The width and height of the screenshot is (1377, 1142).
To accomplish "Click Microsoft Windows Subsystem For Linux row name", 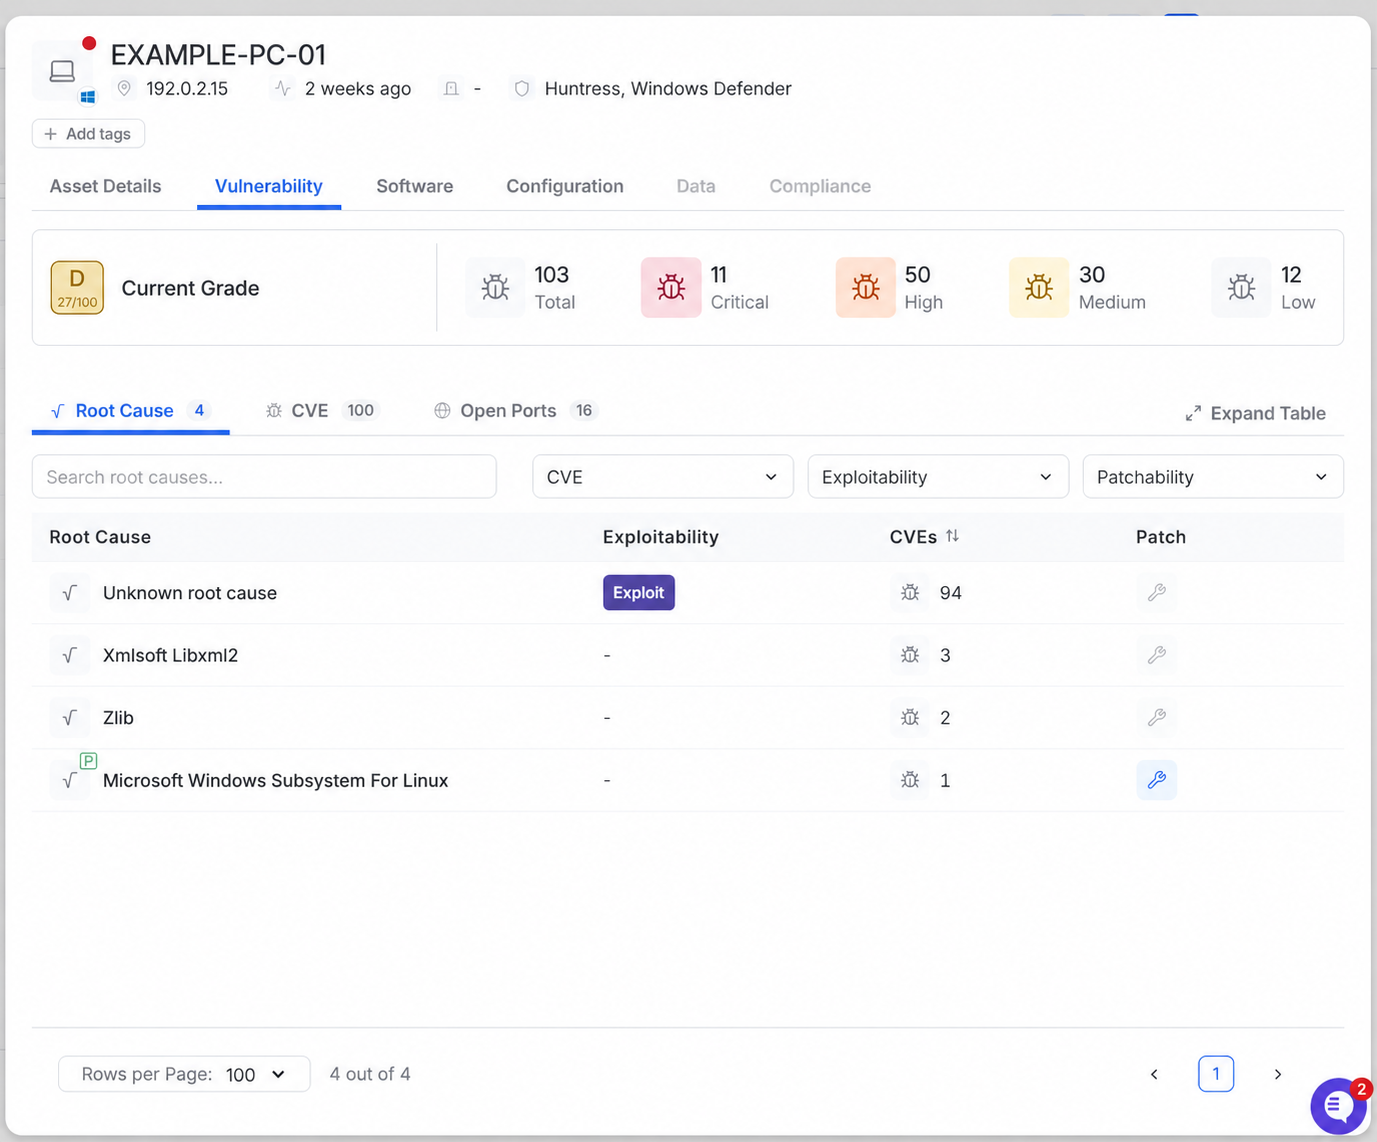I will [x=275, y=781].
